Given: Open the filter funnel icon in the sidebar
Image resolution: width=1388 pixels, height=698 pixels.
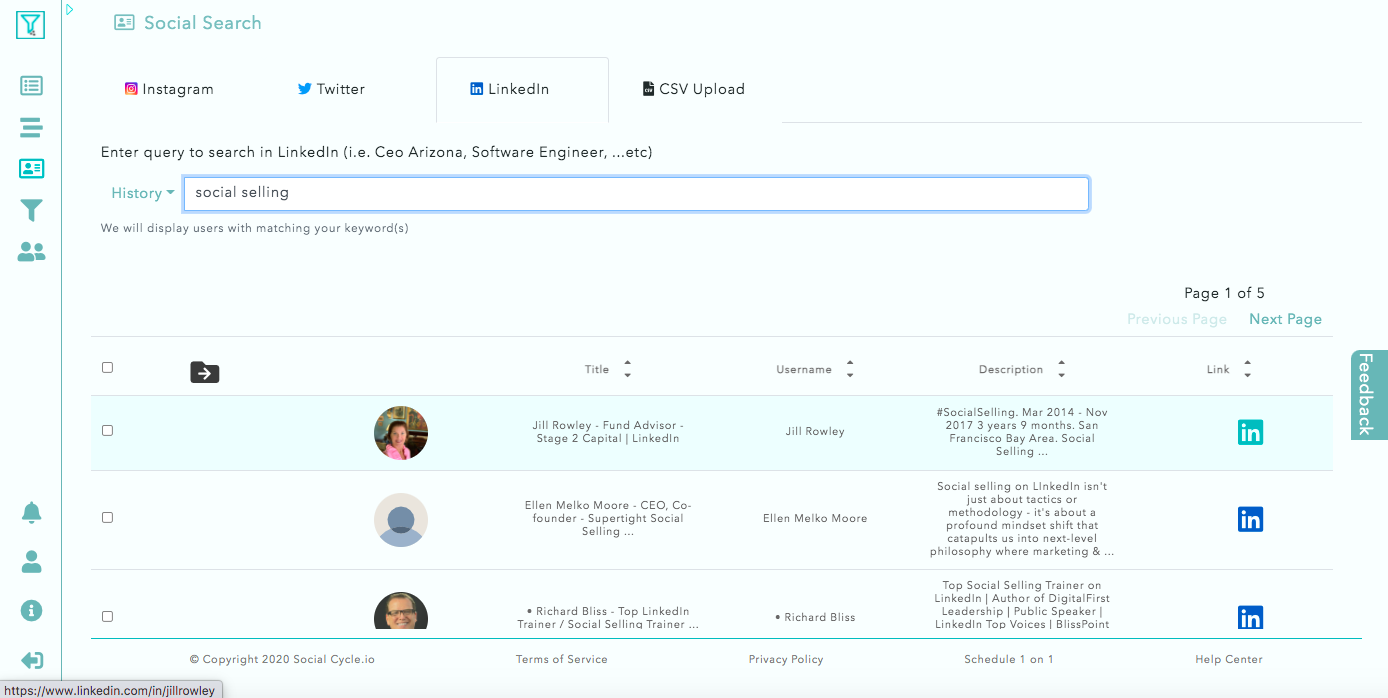Looking at the screenshot, I should click(x=31, y=210).
